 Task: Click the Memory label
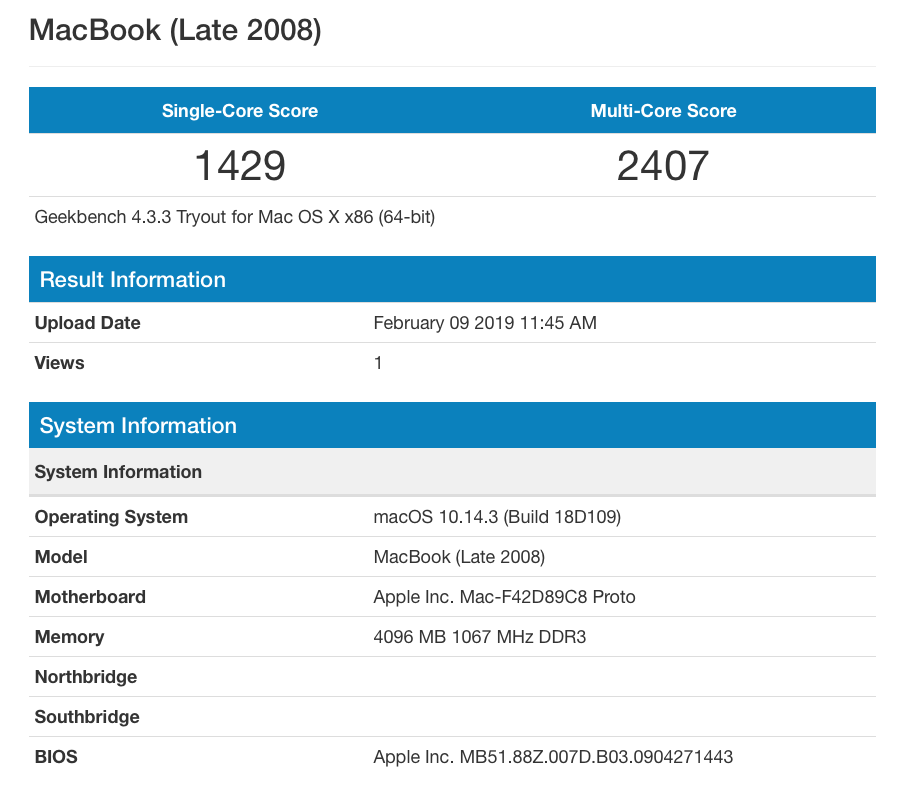tap(69, 637)
